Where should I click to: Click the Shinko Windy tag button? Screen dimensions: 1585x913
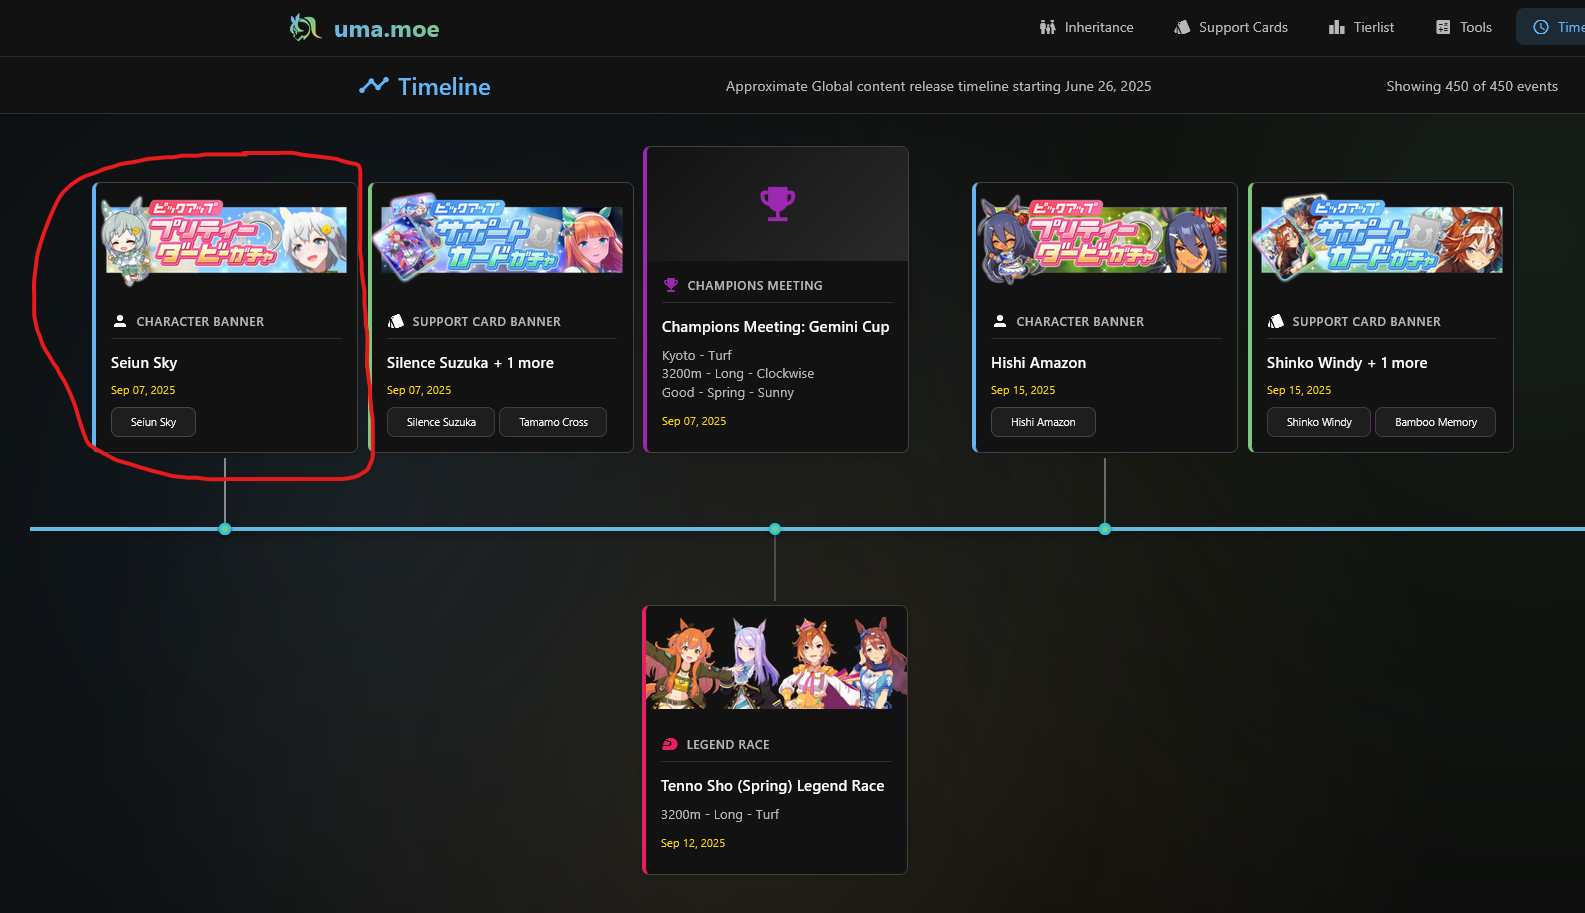coord(1319,422)
